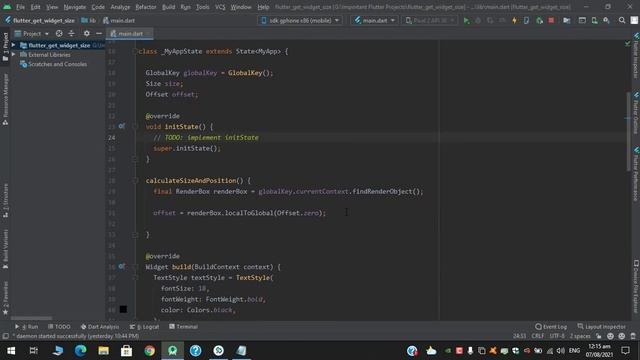
Task: Open SDK Manager icon in toolbar
Action: tap(607, 20)
